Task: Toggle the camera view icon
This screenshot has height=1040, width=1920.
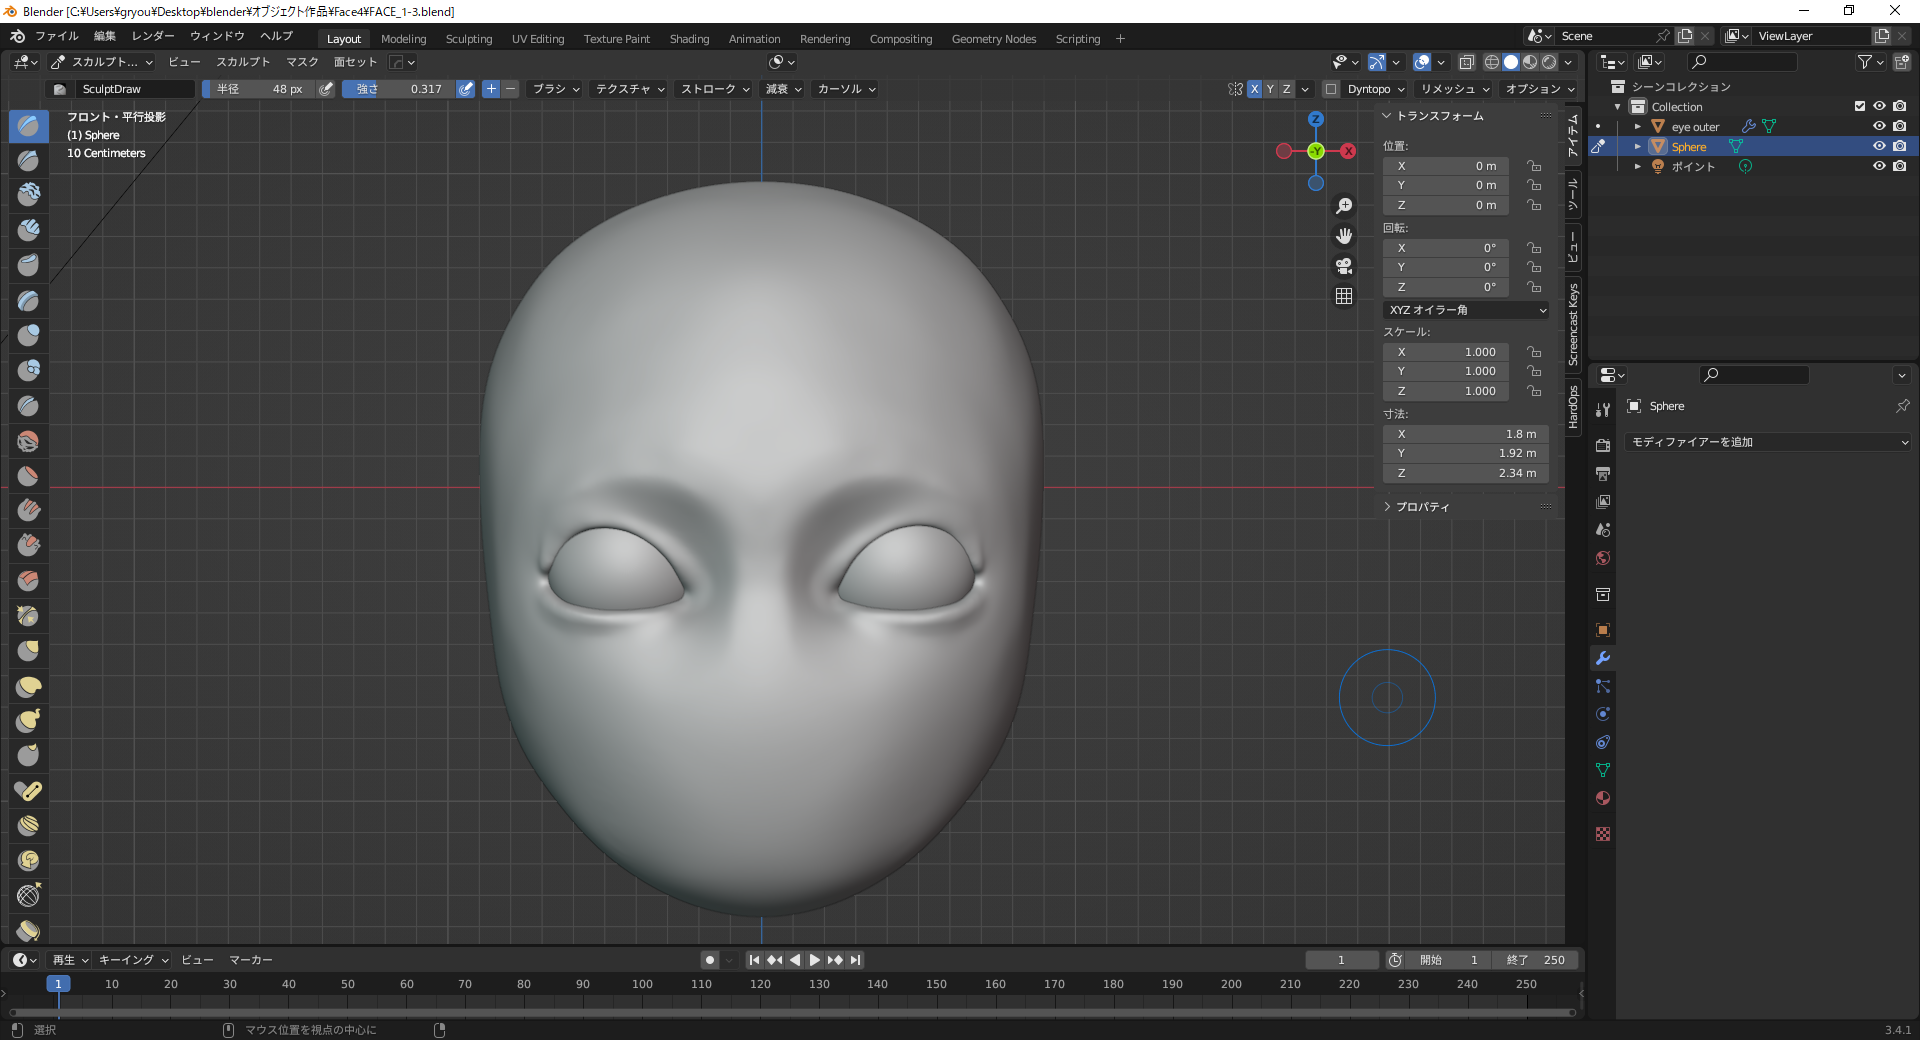Action: (x=1344, y=266)
